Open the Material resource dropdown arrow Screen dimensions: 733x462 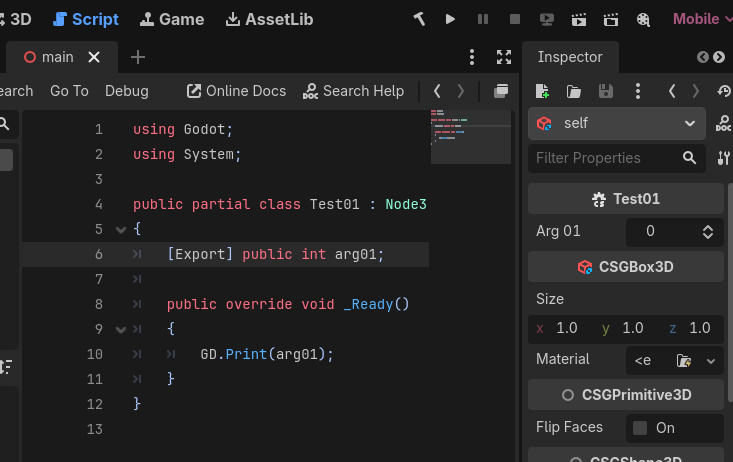coord(711,361)
